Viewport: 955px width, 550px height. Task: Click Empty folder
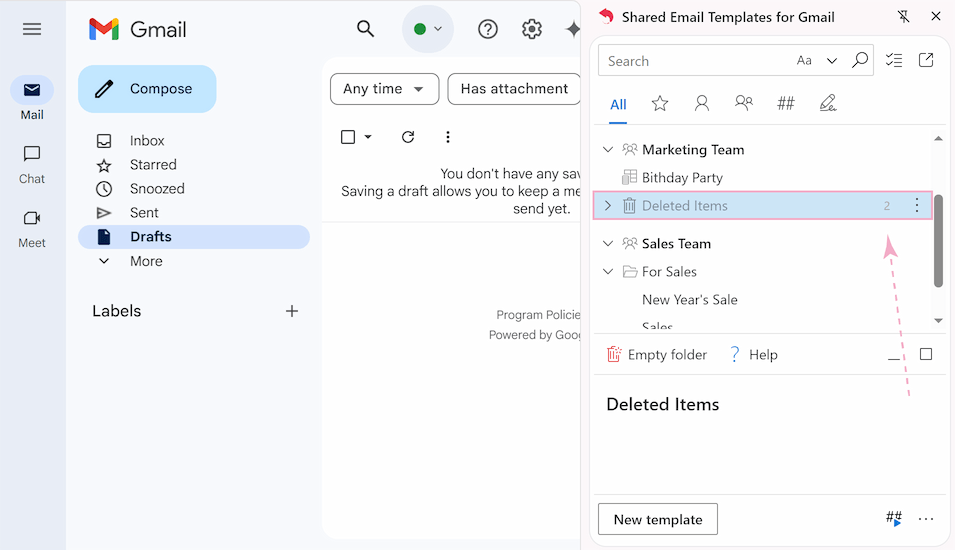pos(657,354)
